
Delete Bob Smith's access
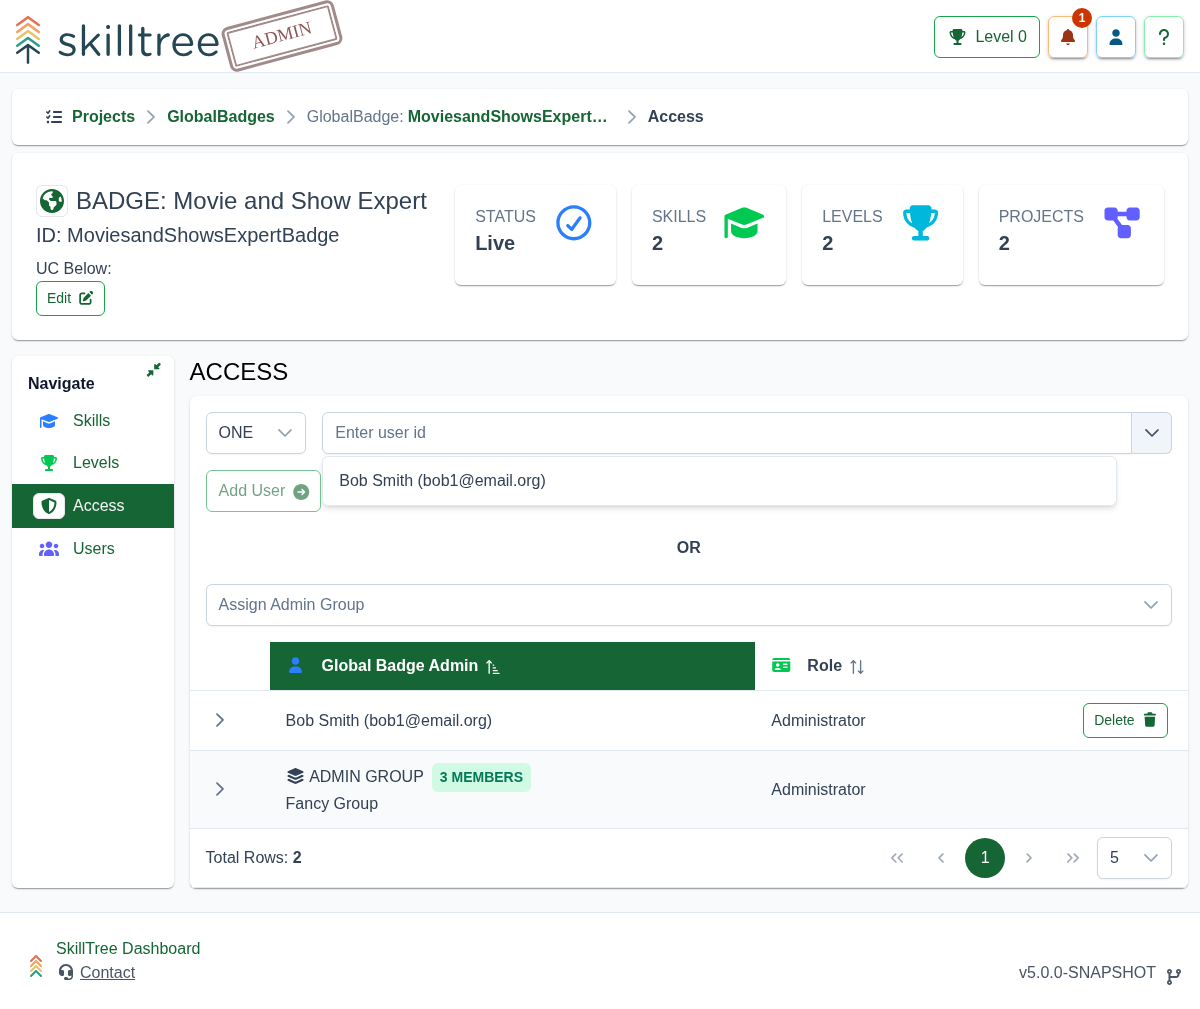pyautogui.click(x=1125, y=720)
